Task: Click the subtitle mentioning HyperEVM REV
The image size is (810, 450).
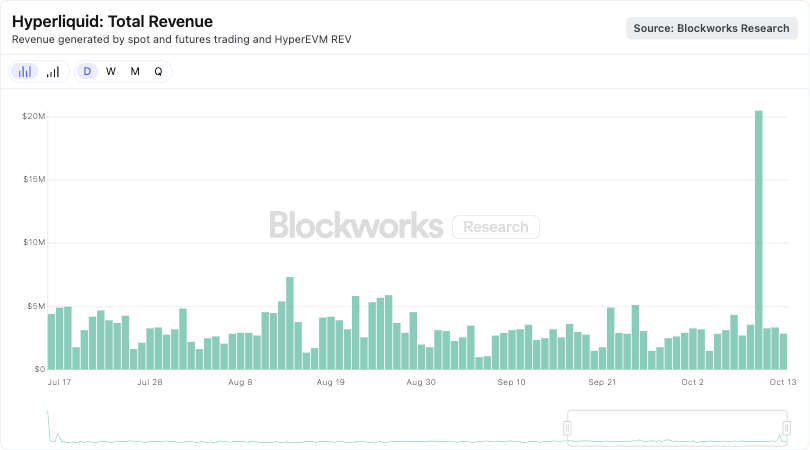Action: point(181,39)
